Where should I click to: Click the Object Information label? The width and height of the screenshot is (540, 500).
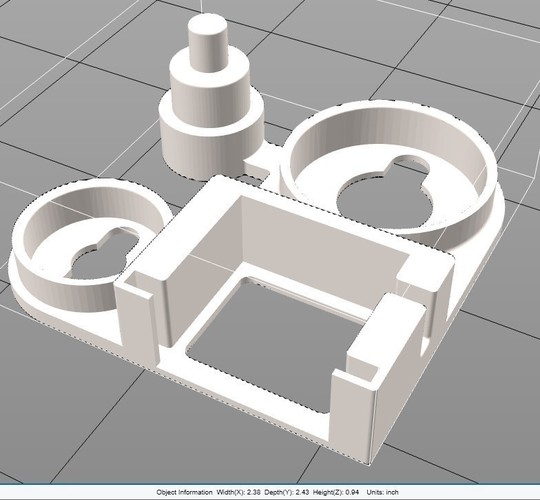[x=184, y=492]
